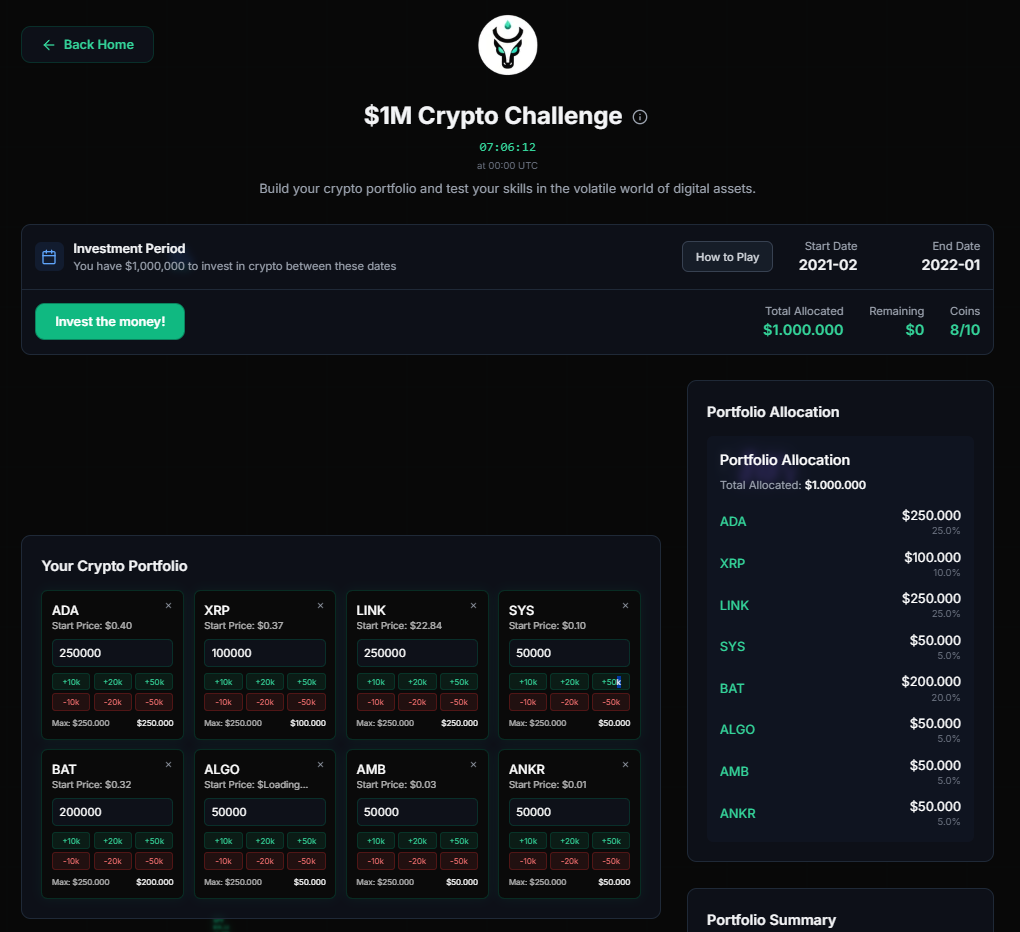Viewport: 1020px width, 932px height.
Task: Click the bull logo at the top
Action: (x=507, y=44)
